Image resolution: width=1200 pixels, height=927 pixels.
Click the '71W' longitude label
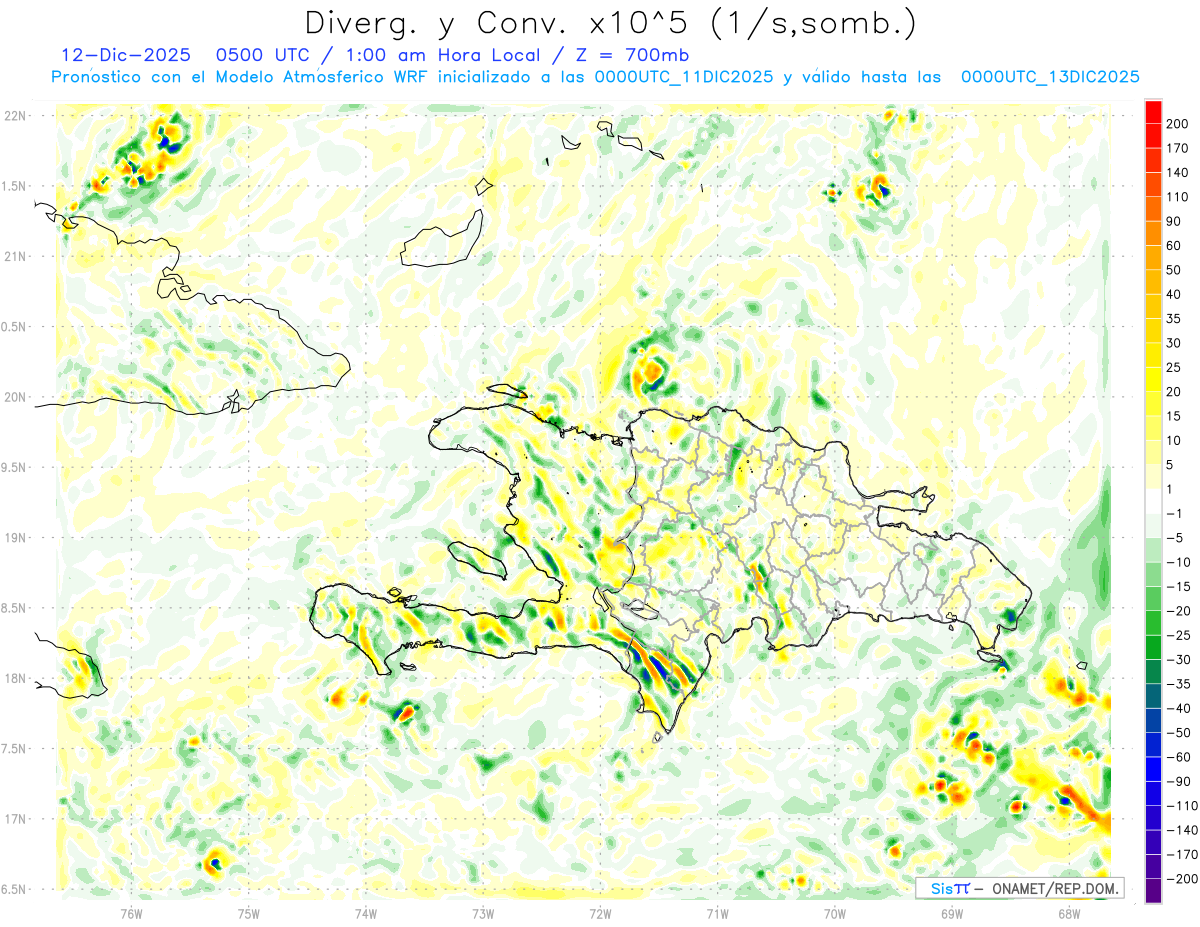pyautogui.click(x=717, y=913)
